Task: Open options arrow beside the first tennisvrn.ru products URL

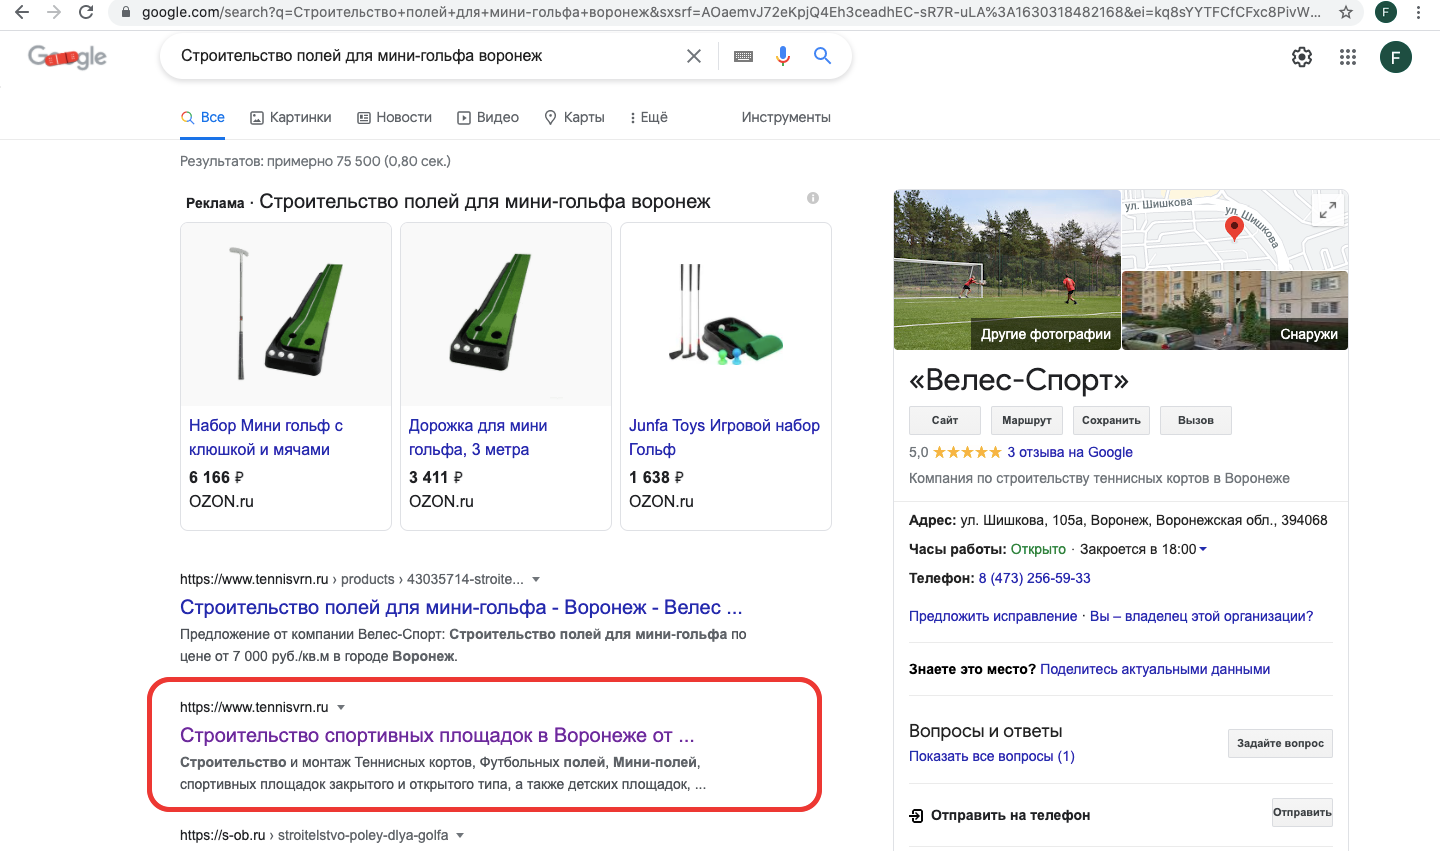Action: point(536,580)
